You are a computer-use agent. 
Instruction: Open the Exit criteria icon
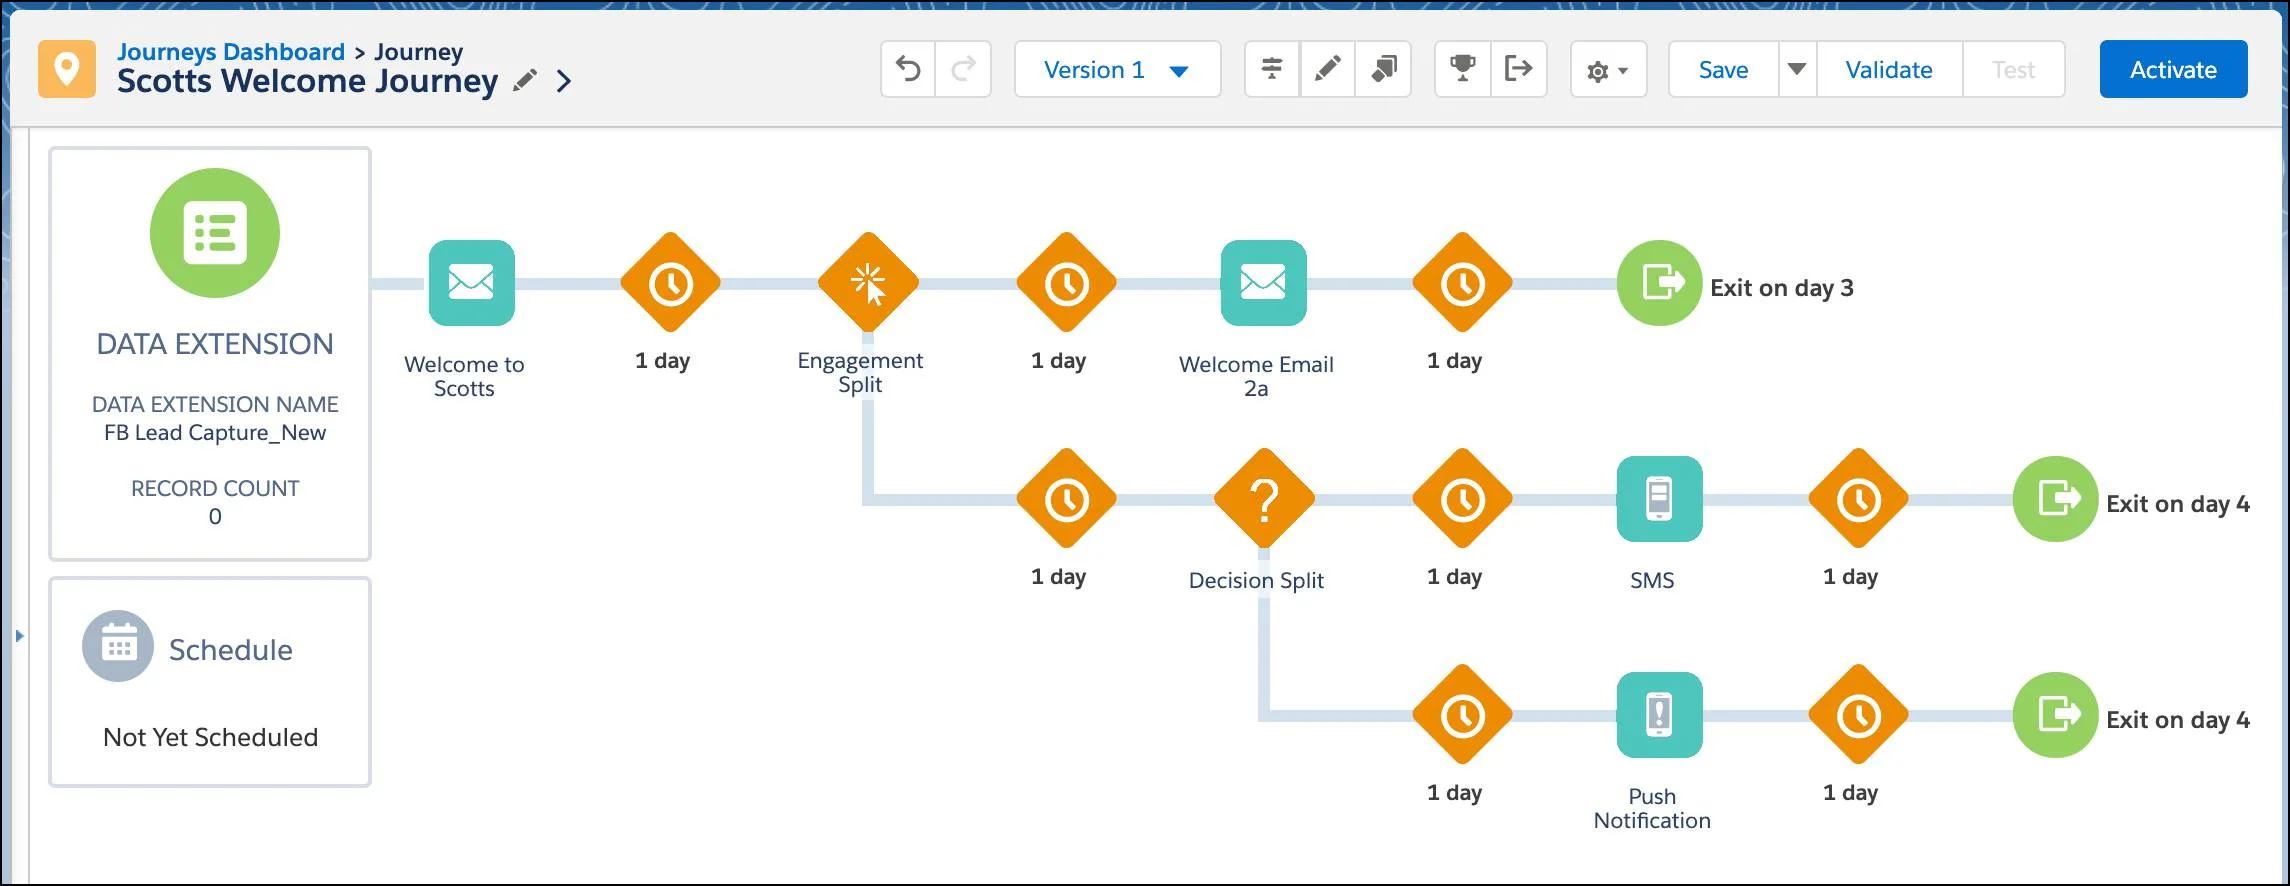click(x=1519, y=69)
